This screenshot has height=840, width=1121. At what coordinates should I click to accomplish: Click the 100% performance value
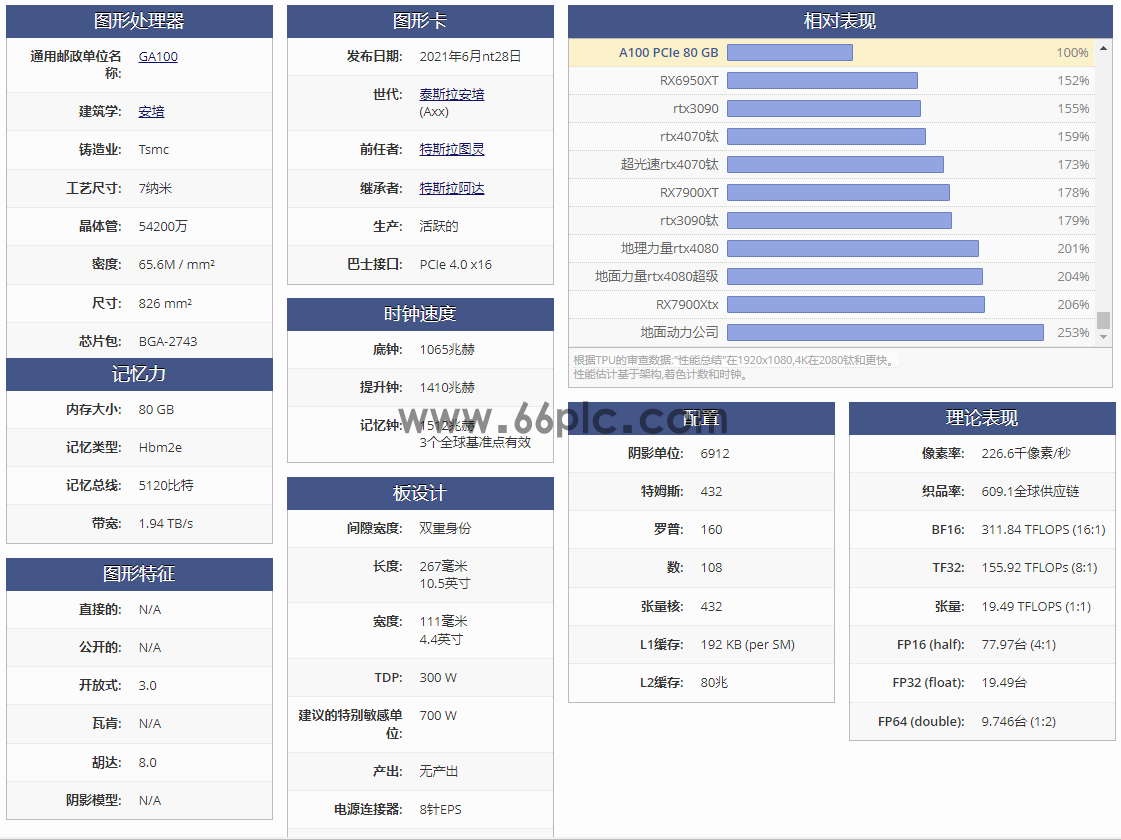coord(1072,53)
